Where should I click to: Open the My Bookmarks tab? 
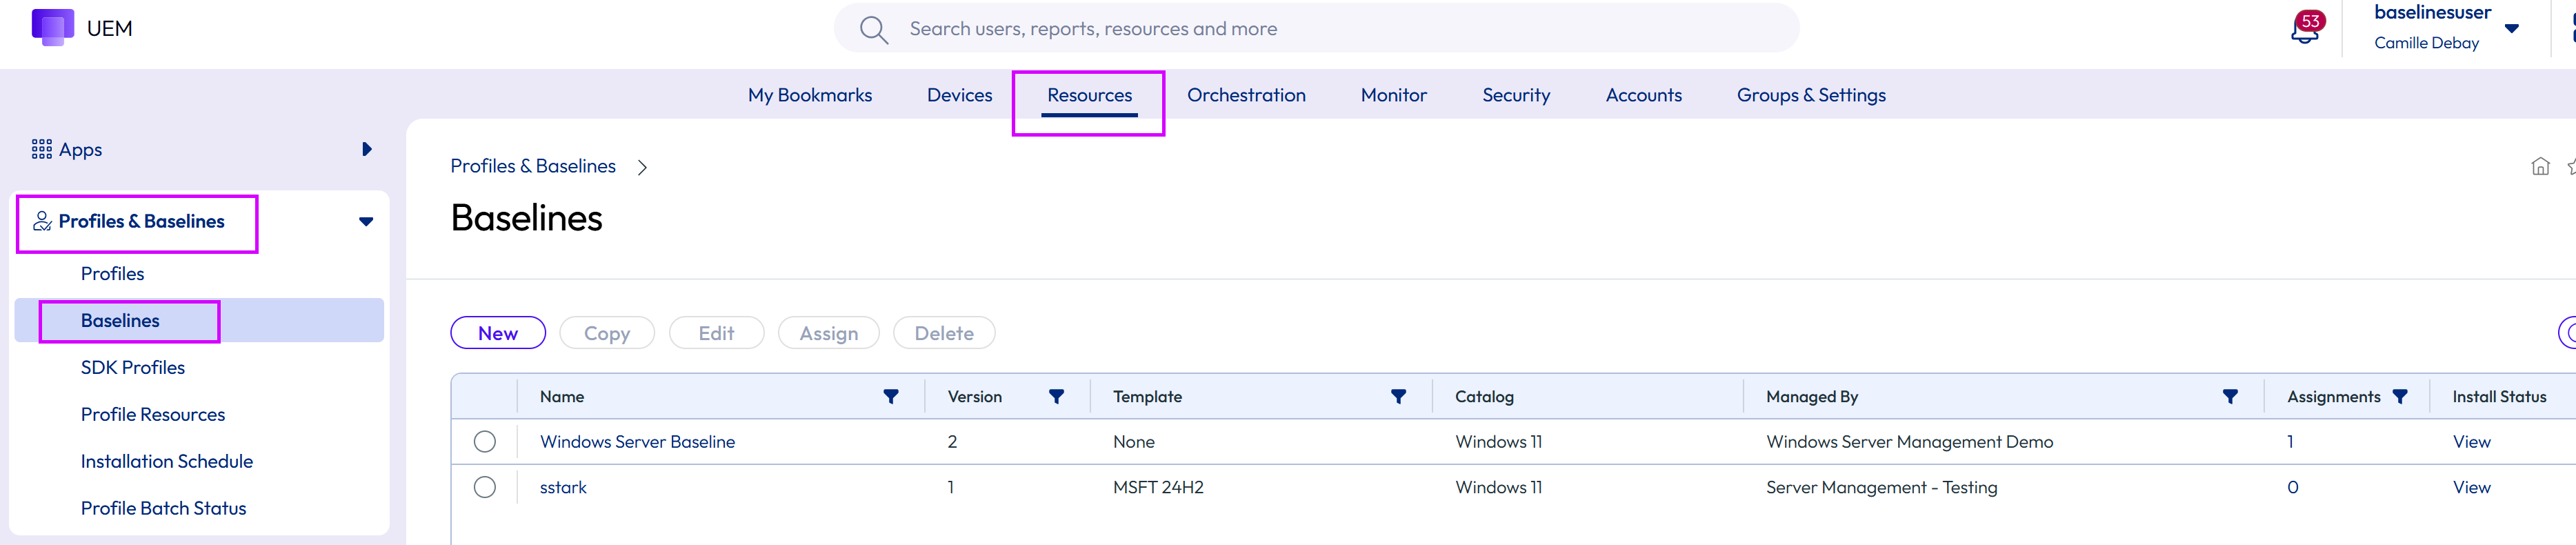pos(810,95)
